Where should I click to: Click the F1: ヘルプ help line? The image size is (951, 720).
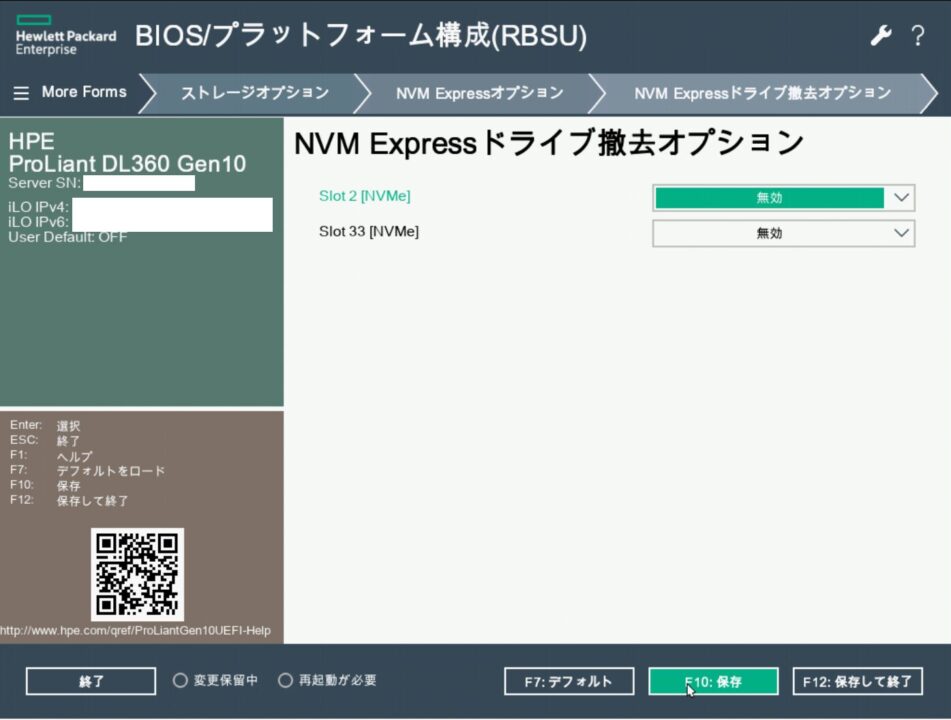[x=51, y=456]
